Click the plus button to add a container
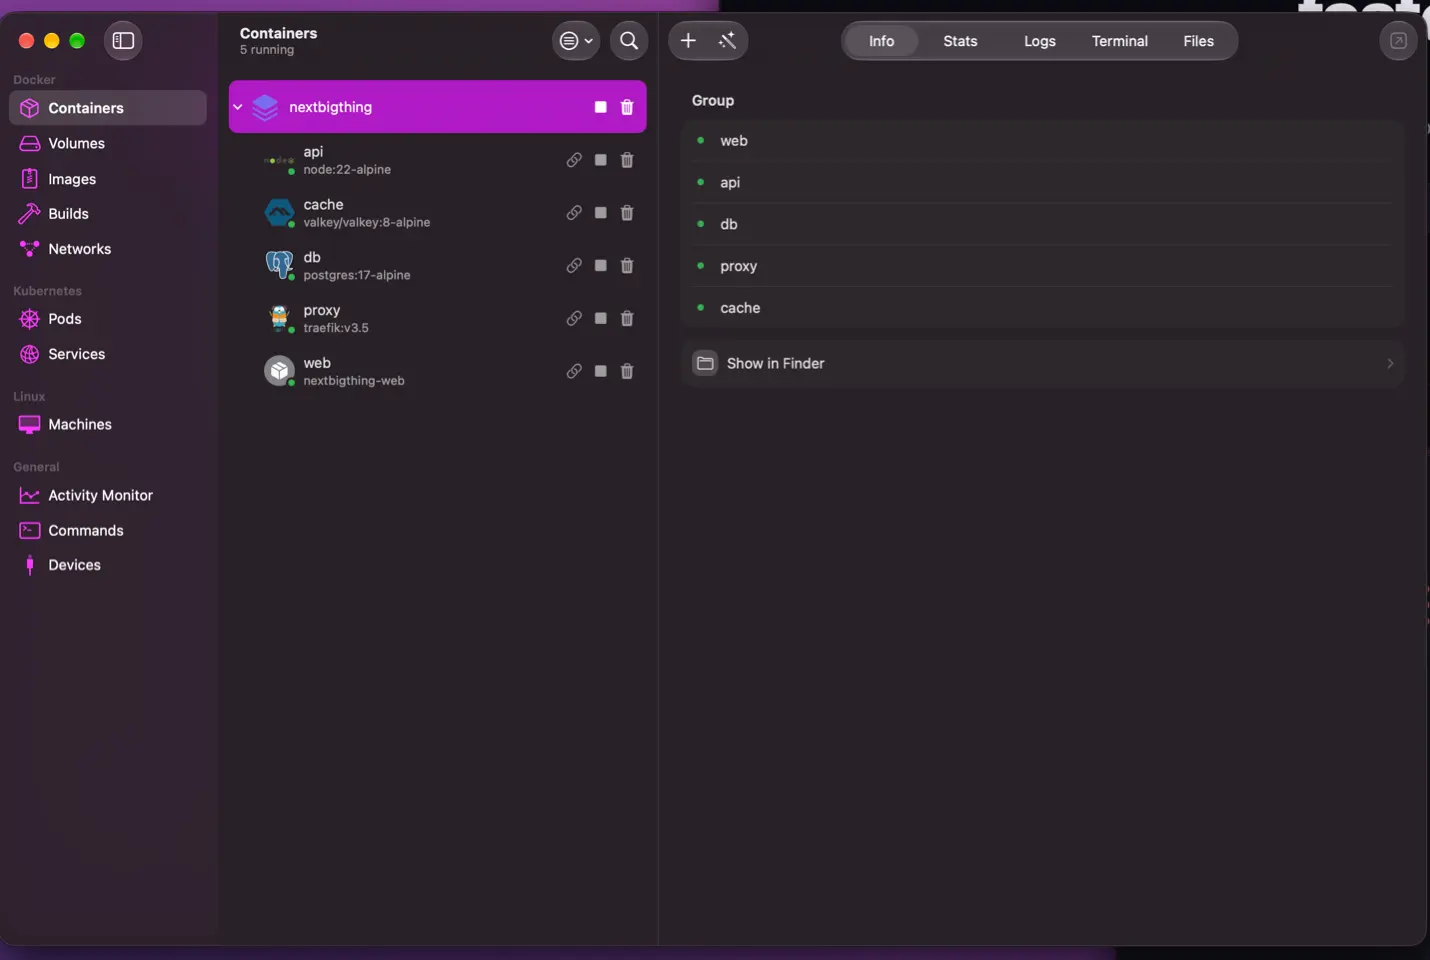 [x=688, y=41]
